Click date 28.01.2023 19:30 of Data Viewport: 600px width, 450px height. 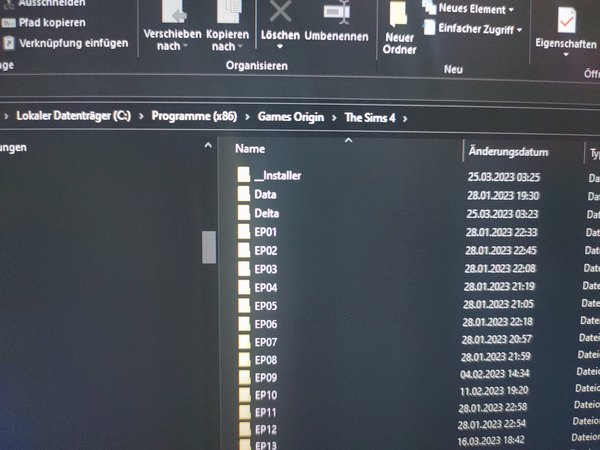(x=503, y=196)
